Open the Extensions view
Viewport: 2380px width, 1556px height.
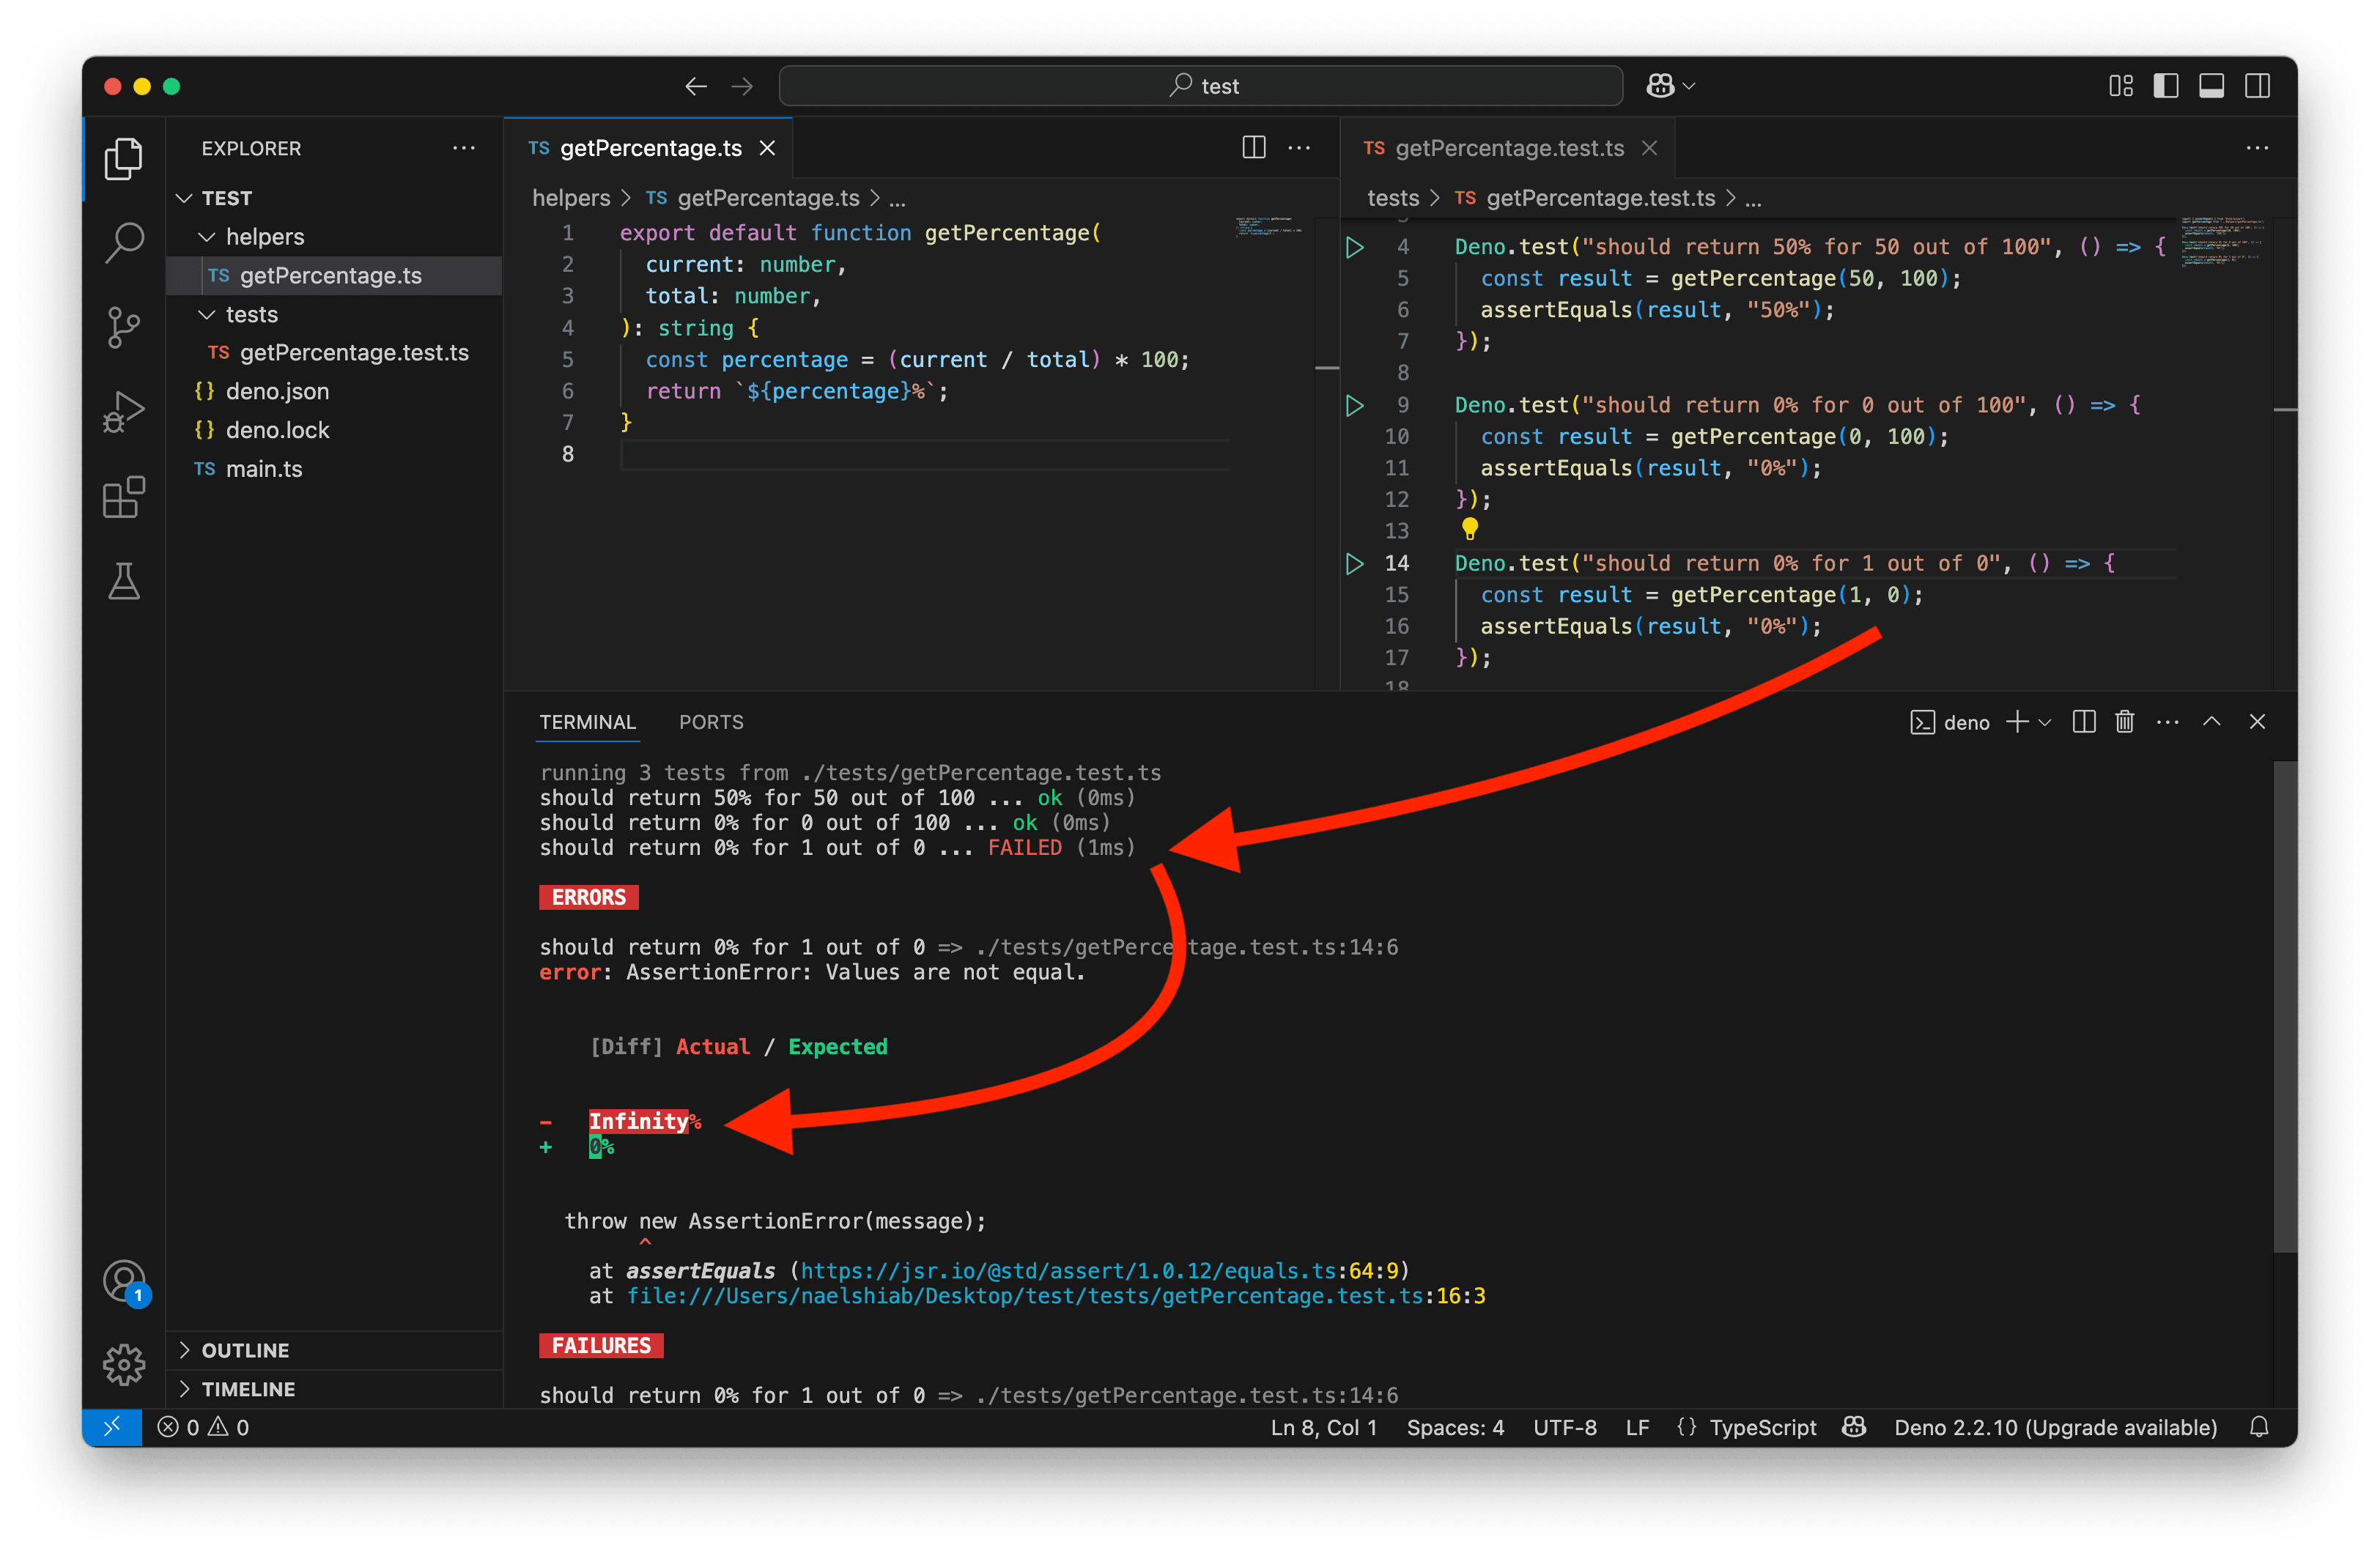pos(123,496)
